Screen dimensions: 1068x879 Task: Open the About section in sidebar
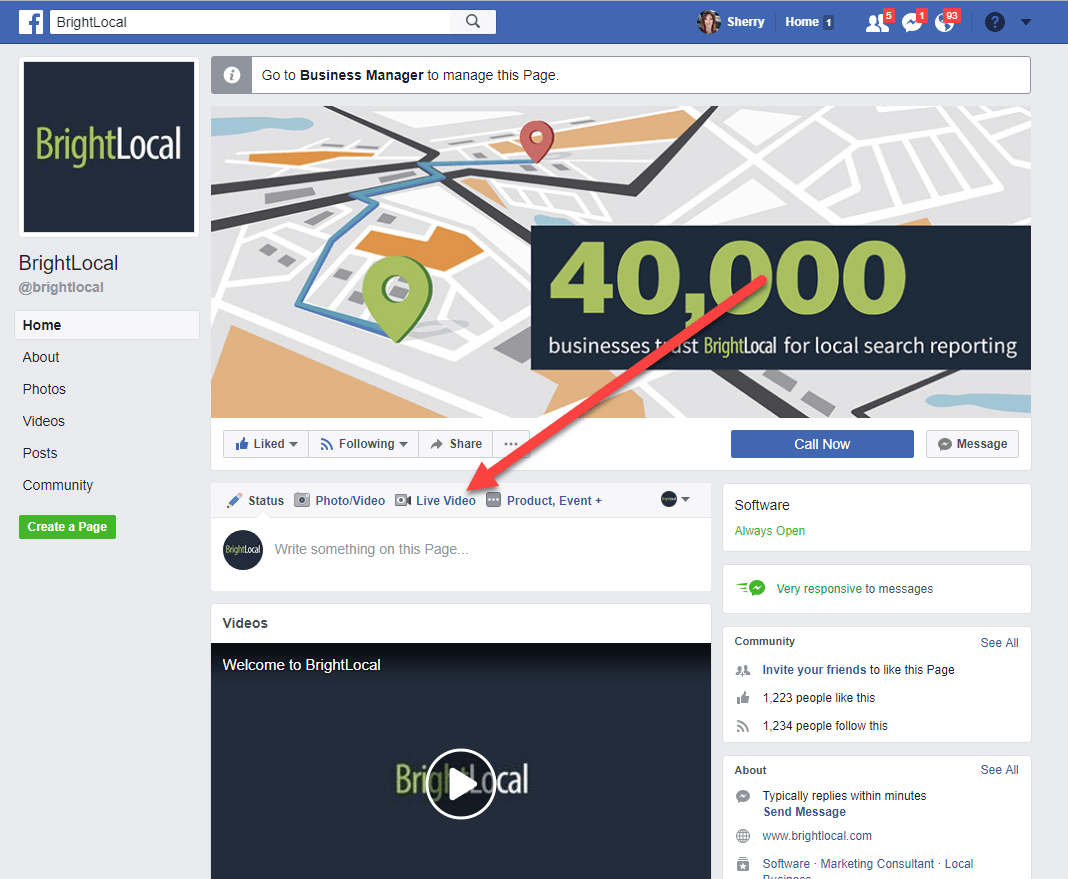(x=41, y=357)
